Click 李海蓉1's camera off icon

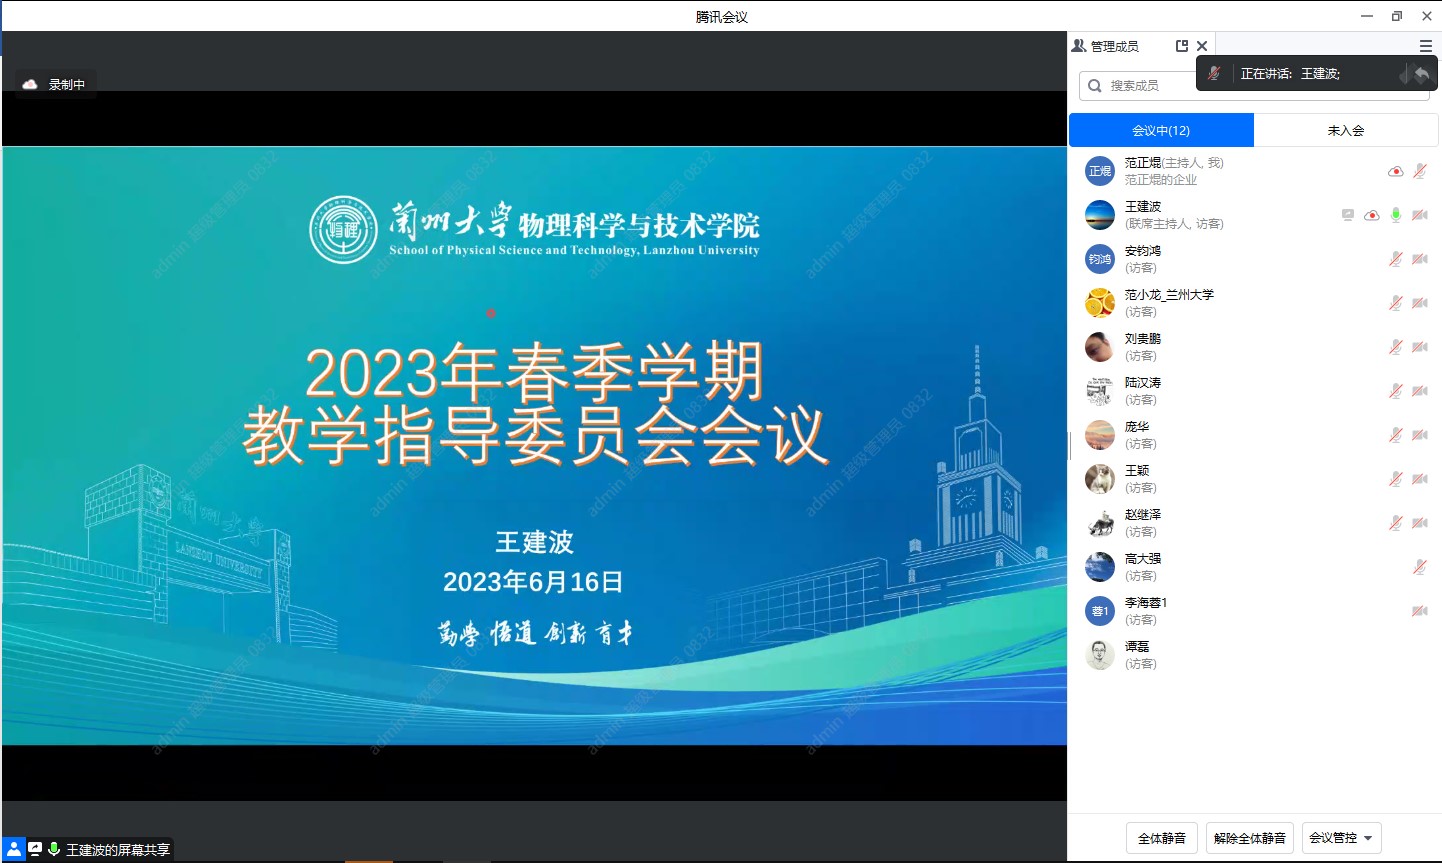(1419, 611)
